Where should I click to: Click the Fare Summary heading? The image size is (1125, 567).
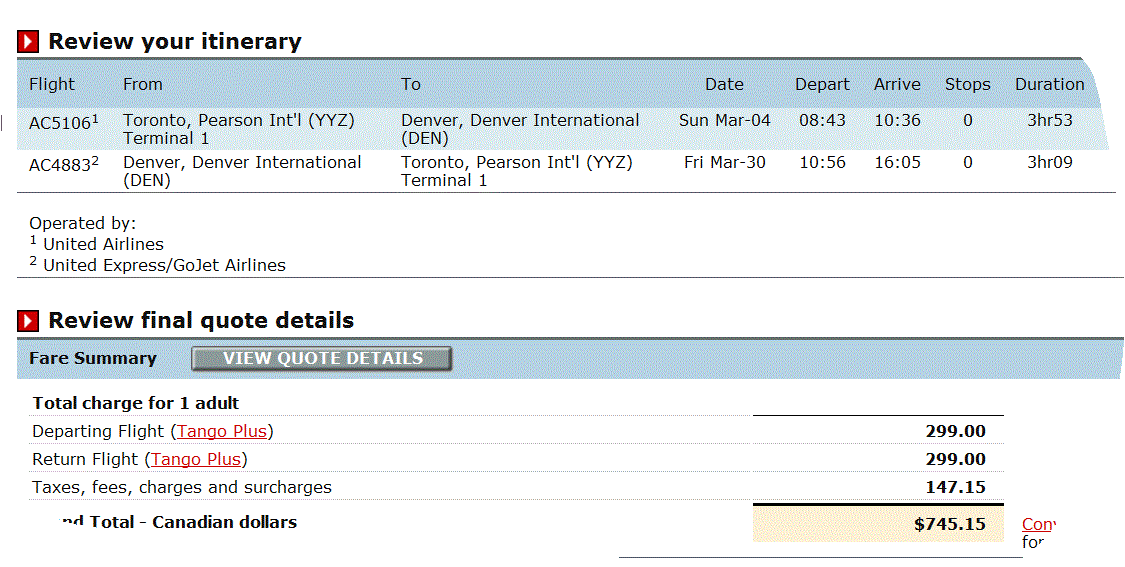[93, 358]
